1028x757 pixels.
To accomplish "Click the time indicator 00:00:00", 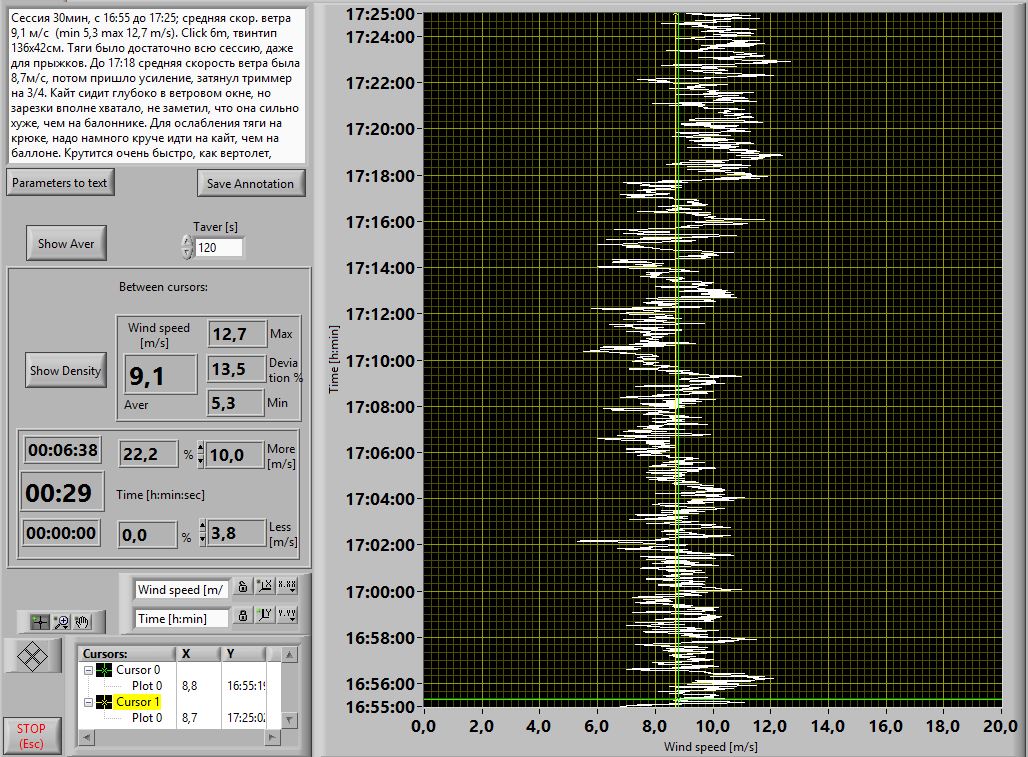I will coord(62,533).
